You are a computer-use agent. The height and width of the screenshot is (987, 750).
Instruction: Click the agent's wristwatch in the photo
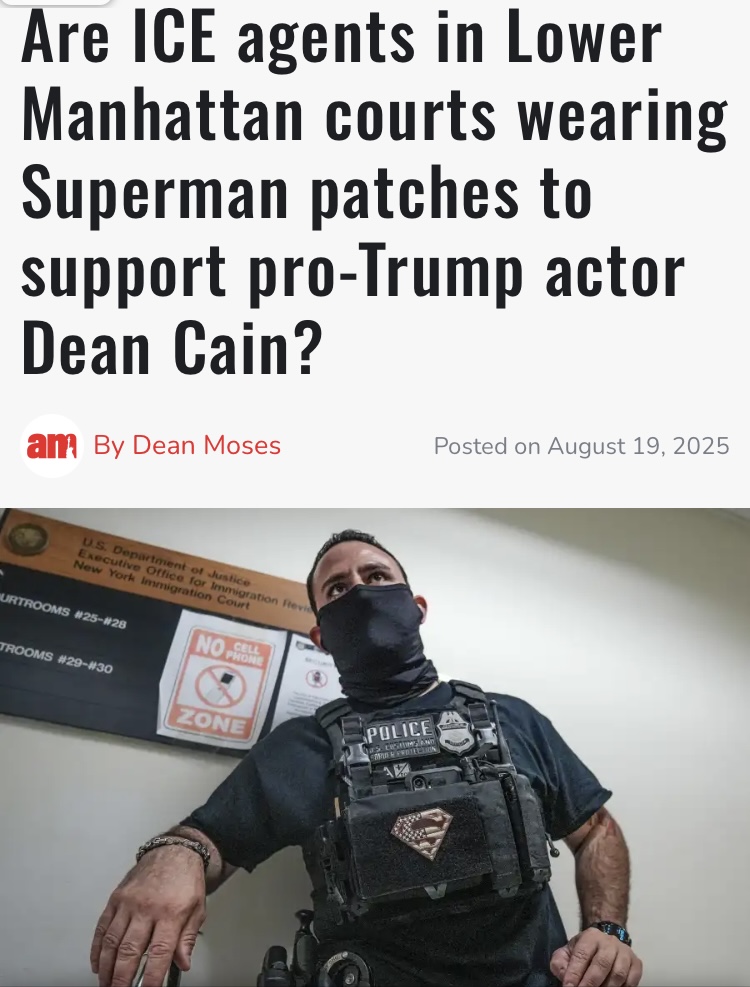coord(608,932)
